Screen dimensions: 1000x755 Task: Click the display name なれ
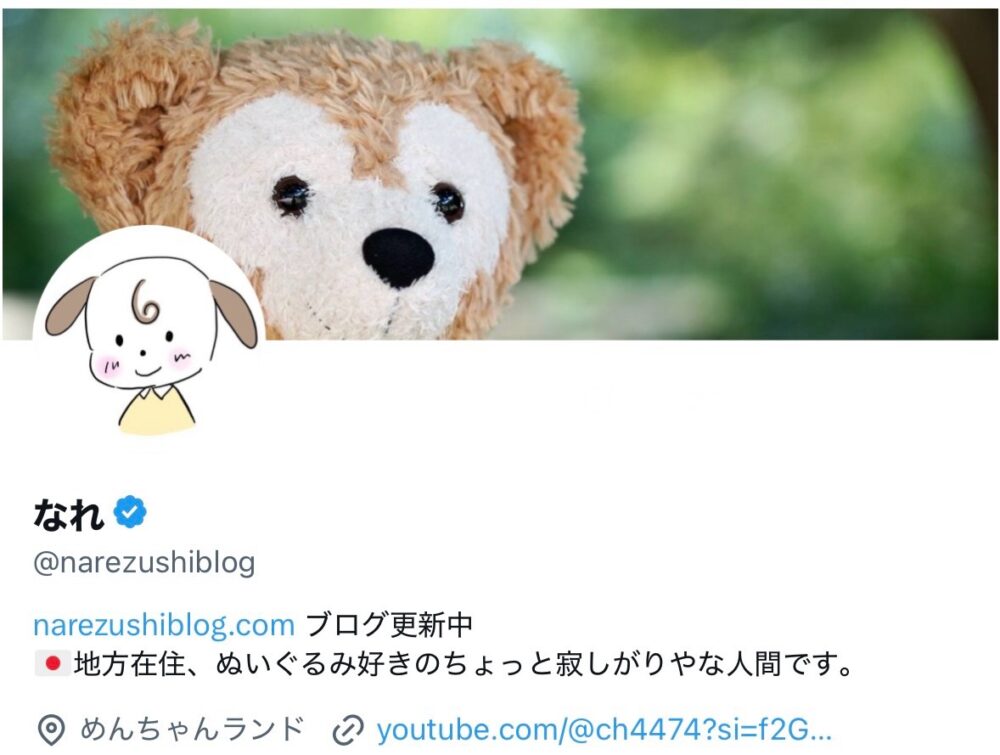coord(69,514)
